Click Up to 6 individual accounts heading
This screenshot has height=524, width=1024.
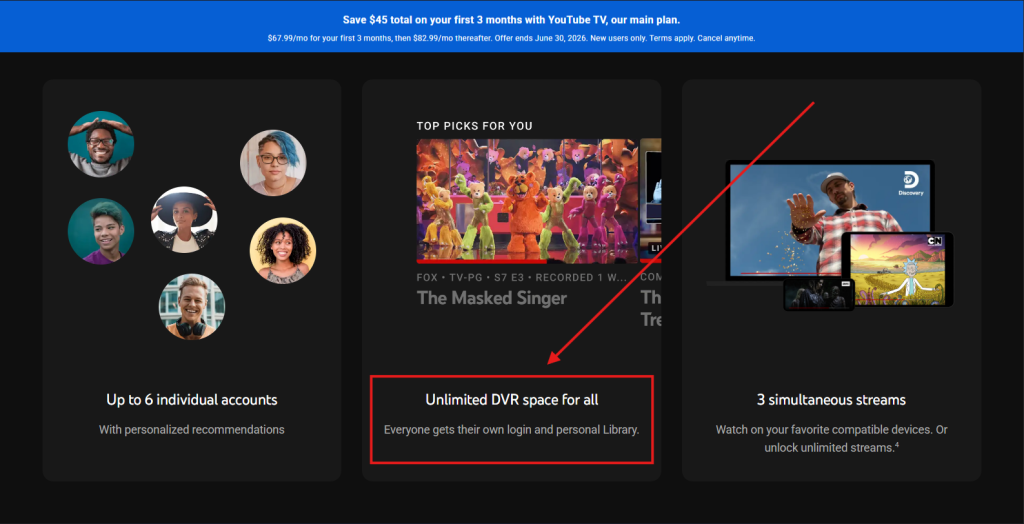(x=192, y=399)
